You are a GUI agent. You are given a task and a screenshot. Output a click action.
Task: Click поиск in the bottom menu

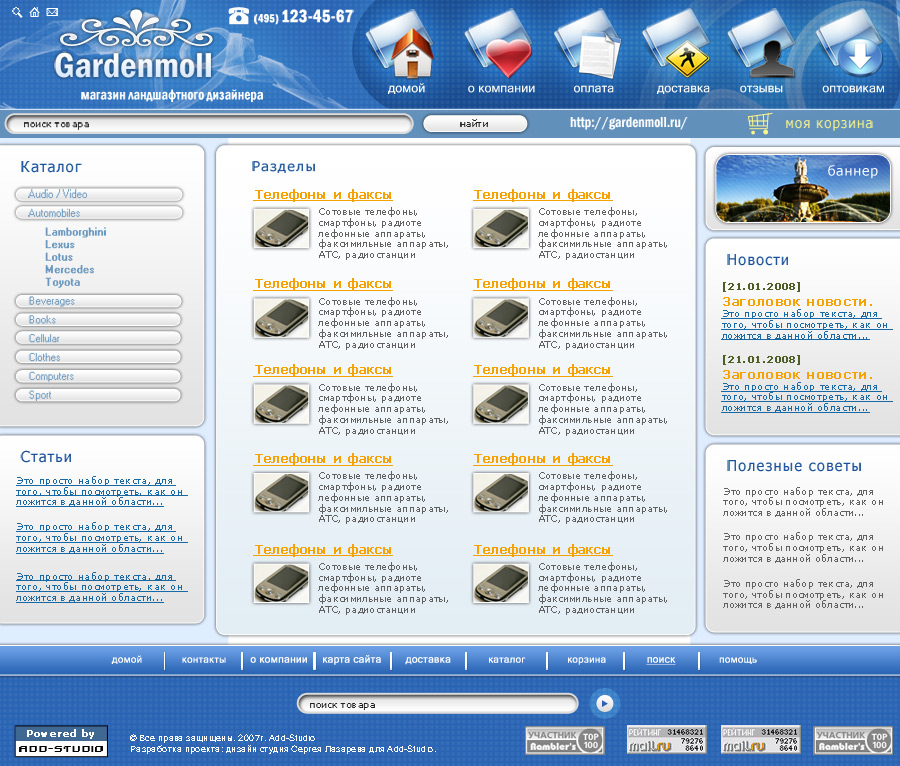point(661,660)
